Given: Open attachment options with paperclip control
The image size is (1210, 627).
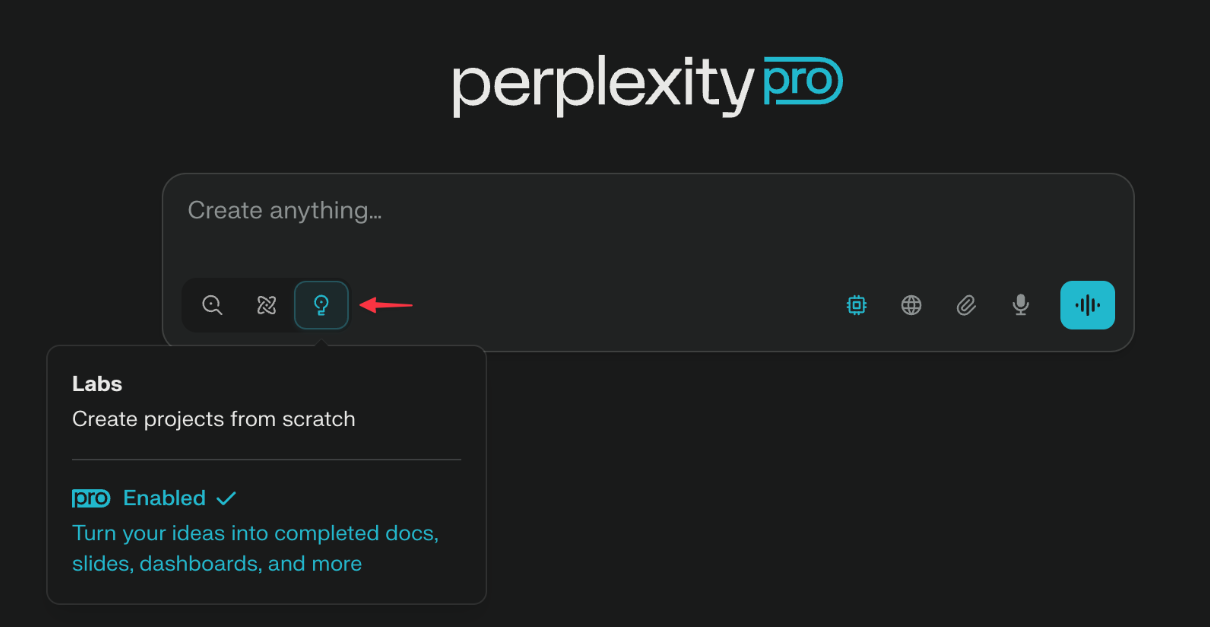Looking at the screenshot, I should 966,304.
